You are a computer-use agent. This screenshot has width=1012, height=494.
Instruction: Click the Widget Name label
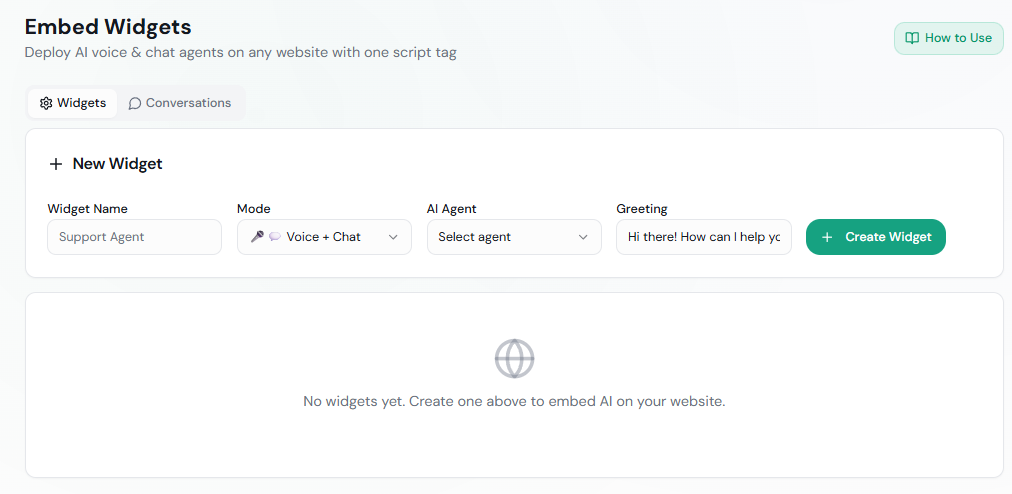[87, 209]
